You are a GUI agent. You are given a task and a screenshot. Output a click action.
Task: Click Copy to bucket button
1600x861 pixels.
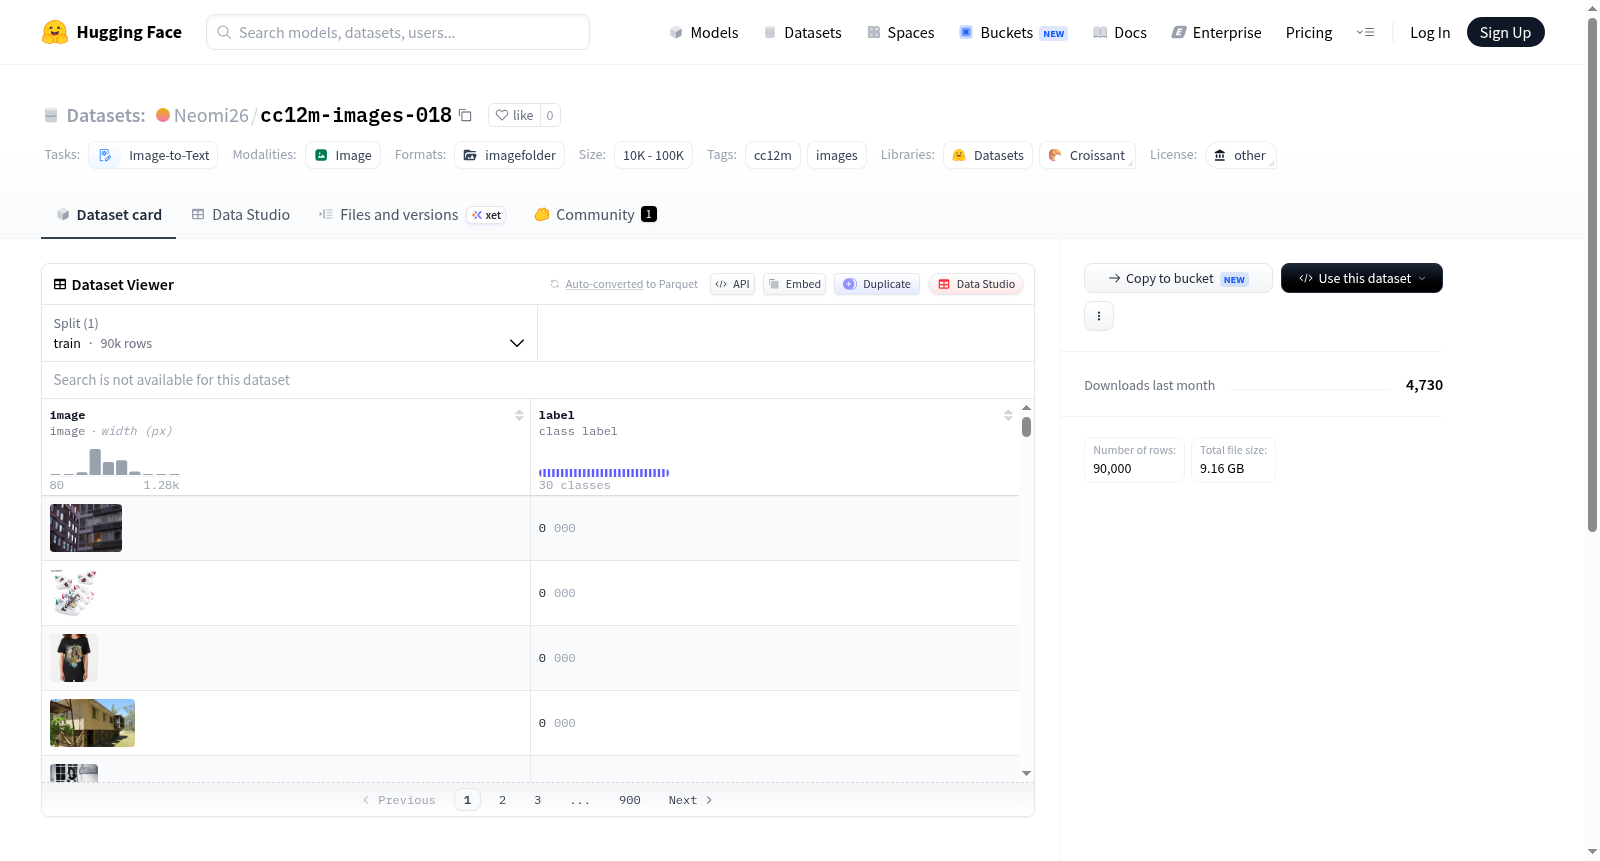tap(1178, 278)
